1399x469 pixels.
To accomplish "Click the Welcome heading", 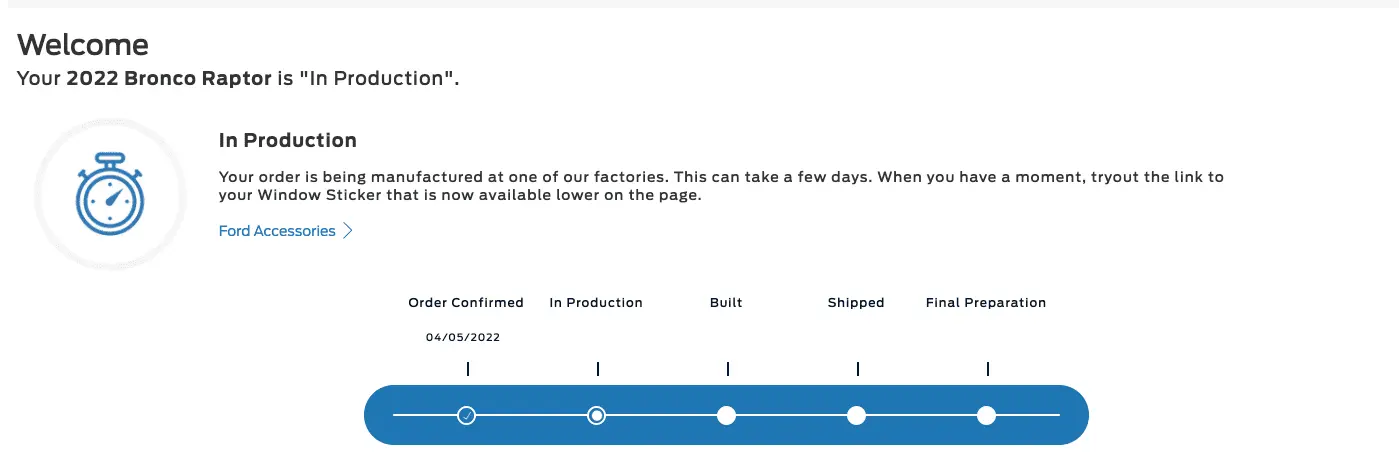I will point(83,44).
